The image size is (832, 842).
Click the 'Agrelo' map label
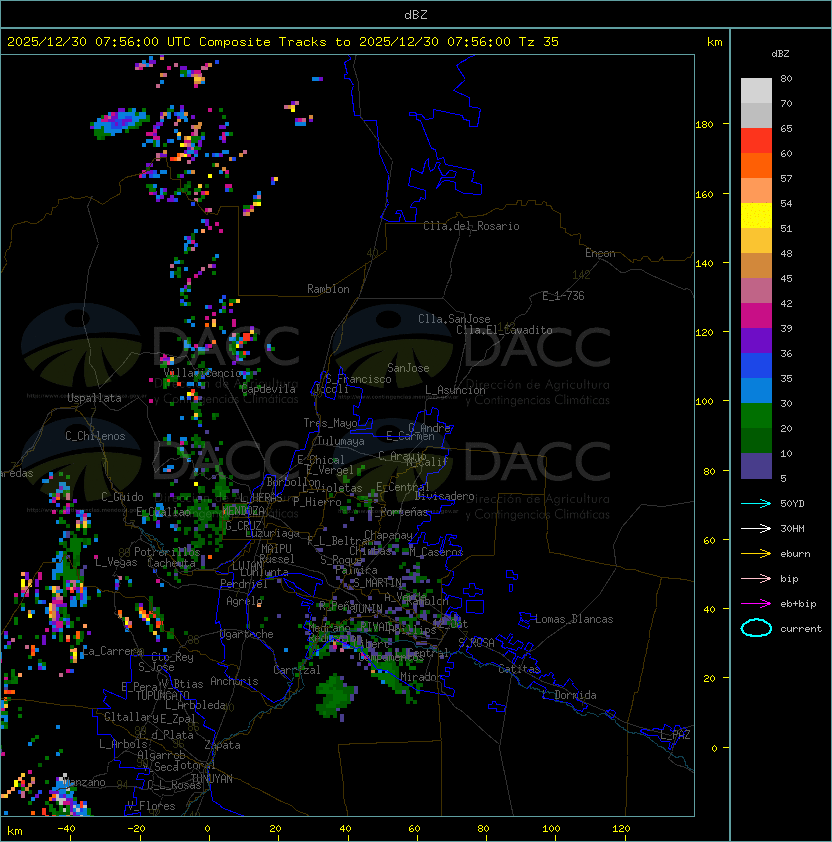244,601
